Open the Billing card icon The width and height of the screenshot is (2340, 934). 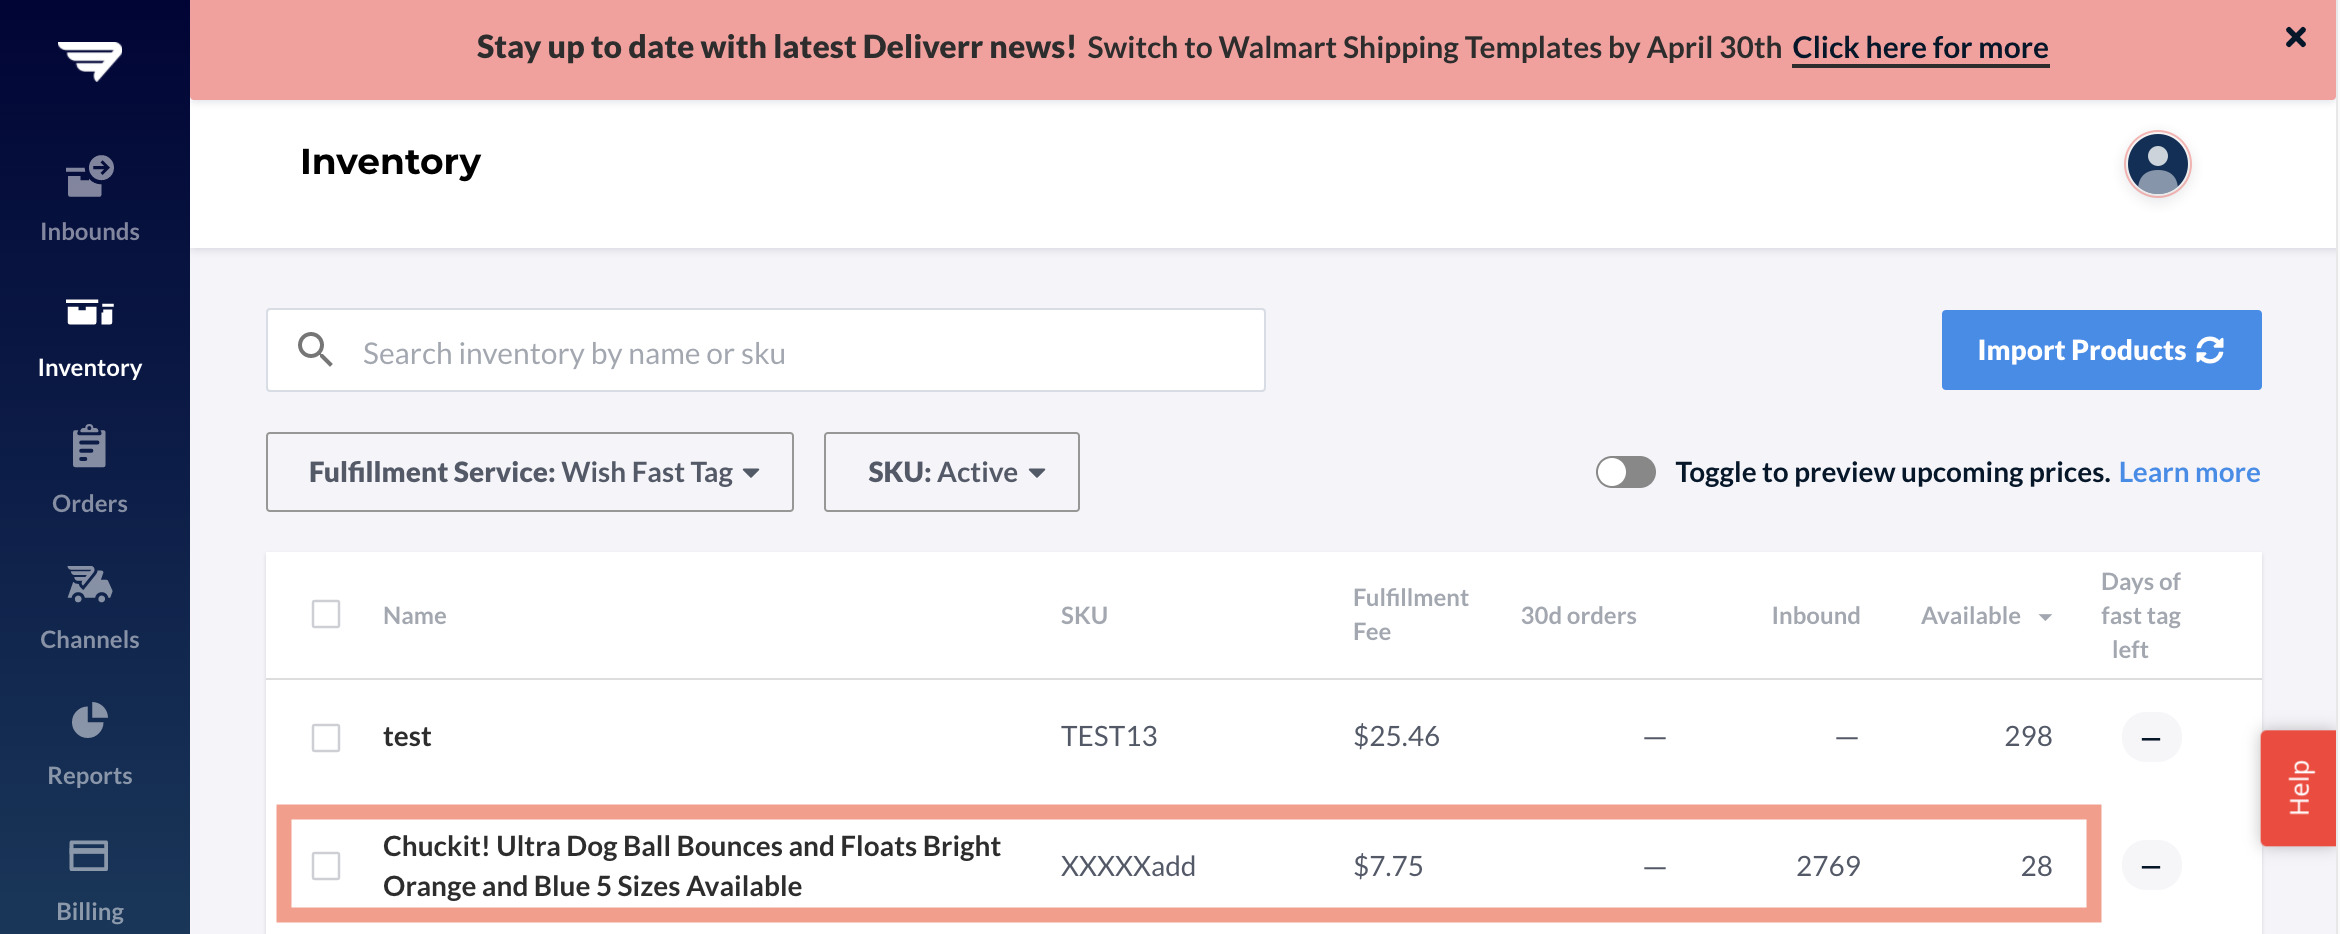89,856
